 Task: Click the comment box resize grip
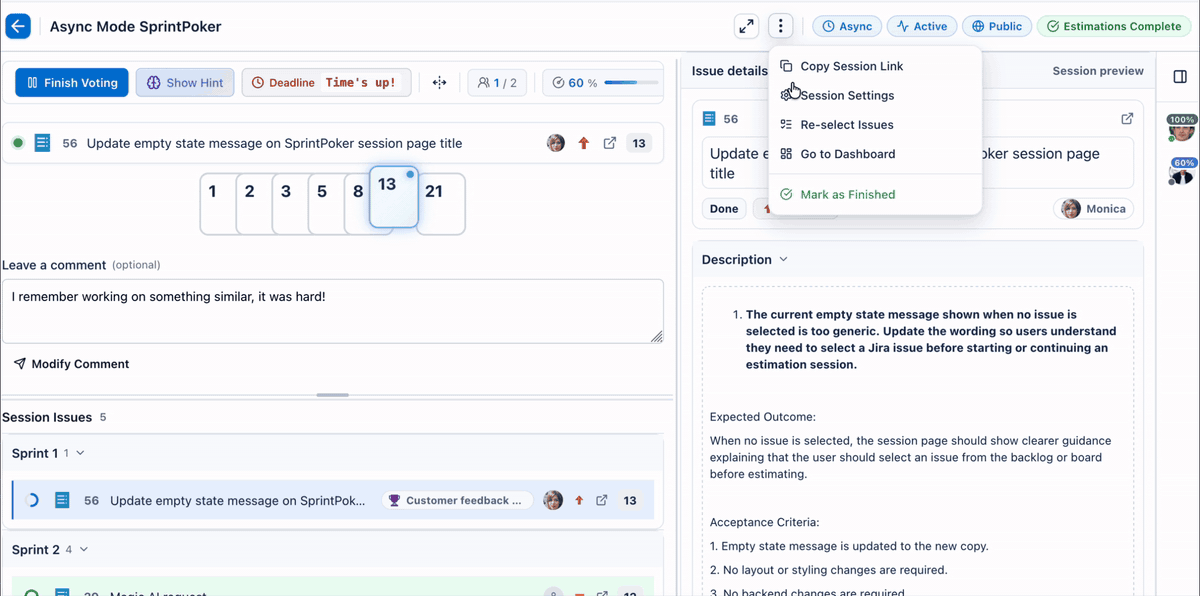[656, 337]
